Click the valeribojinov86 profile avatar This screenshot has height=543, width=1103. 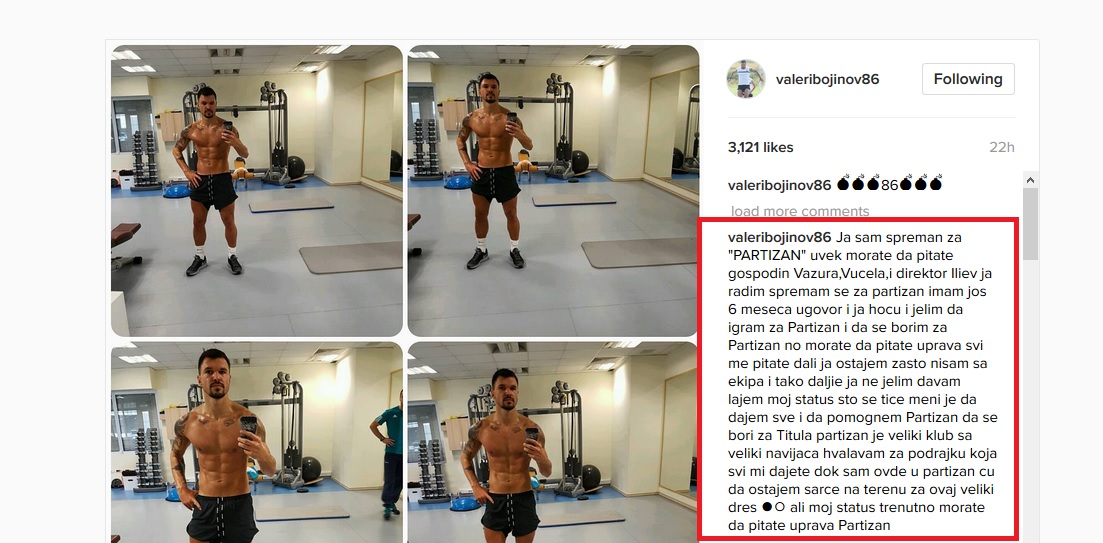[746, 79]
